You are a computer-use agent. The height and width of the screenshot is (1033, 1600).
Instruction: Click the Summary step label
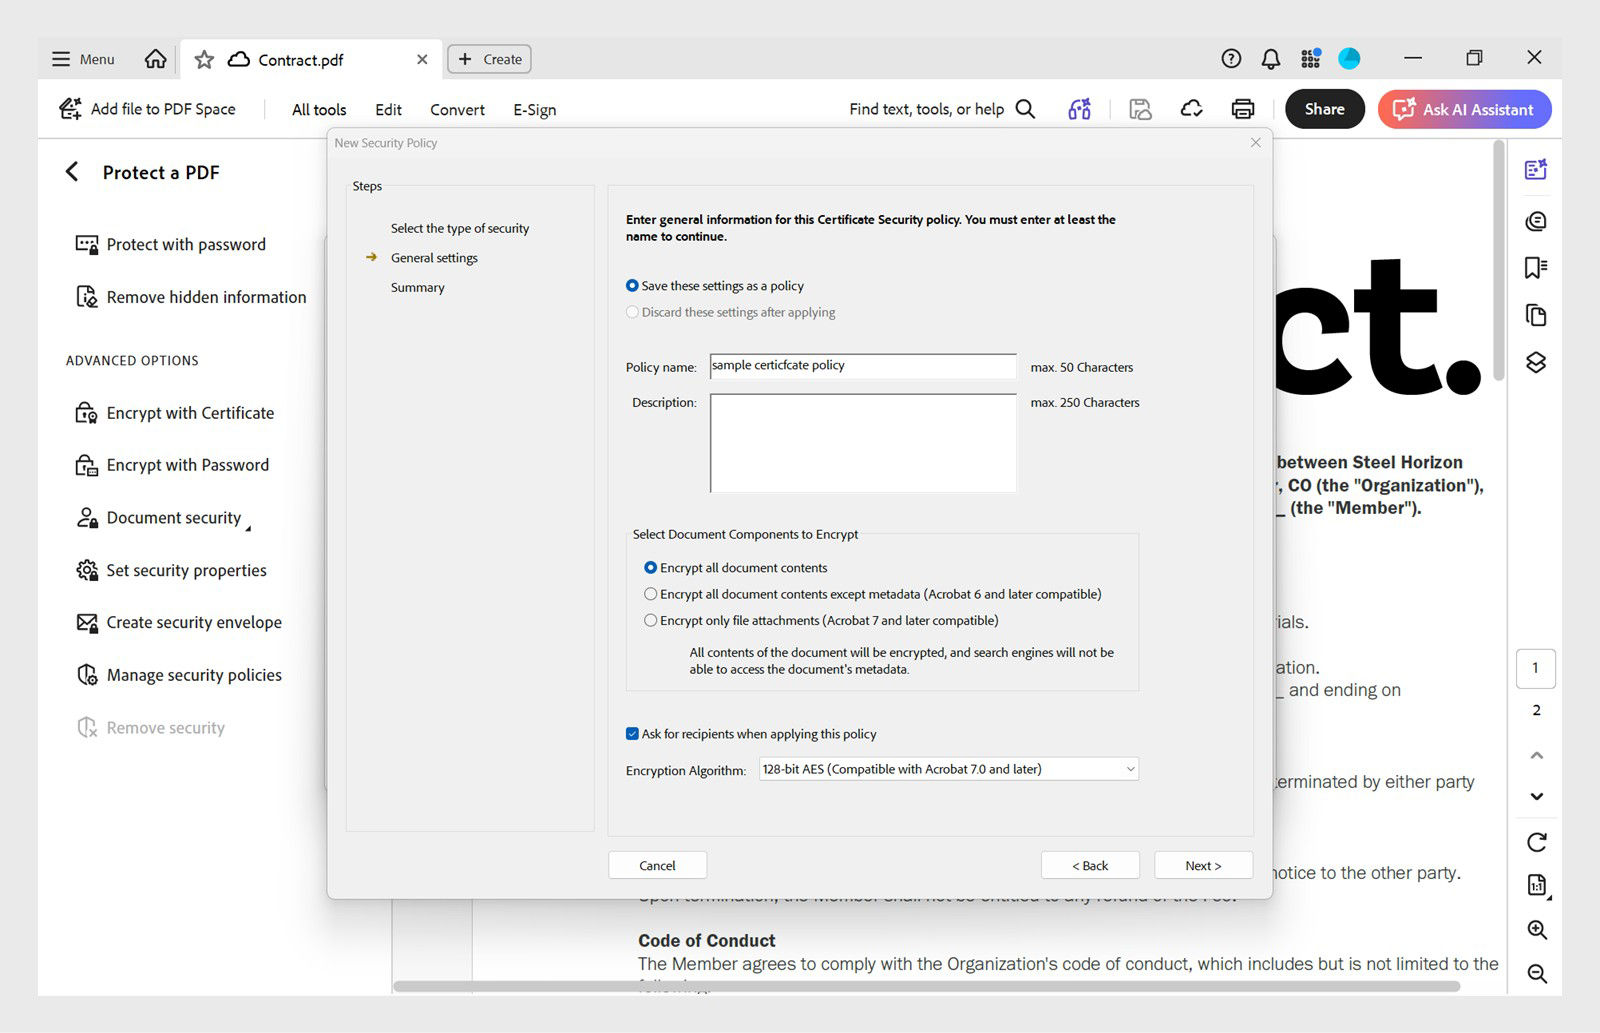pos(418,288)
